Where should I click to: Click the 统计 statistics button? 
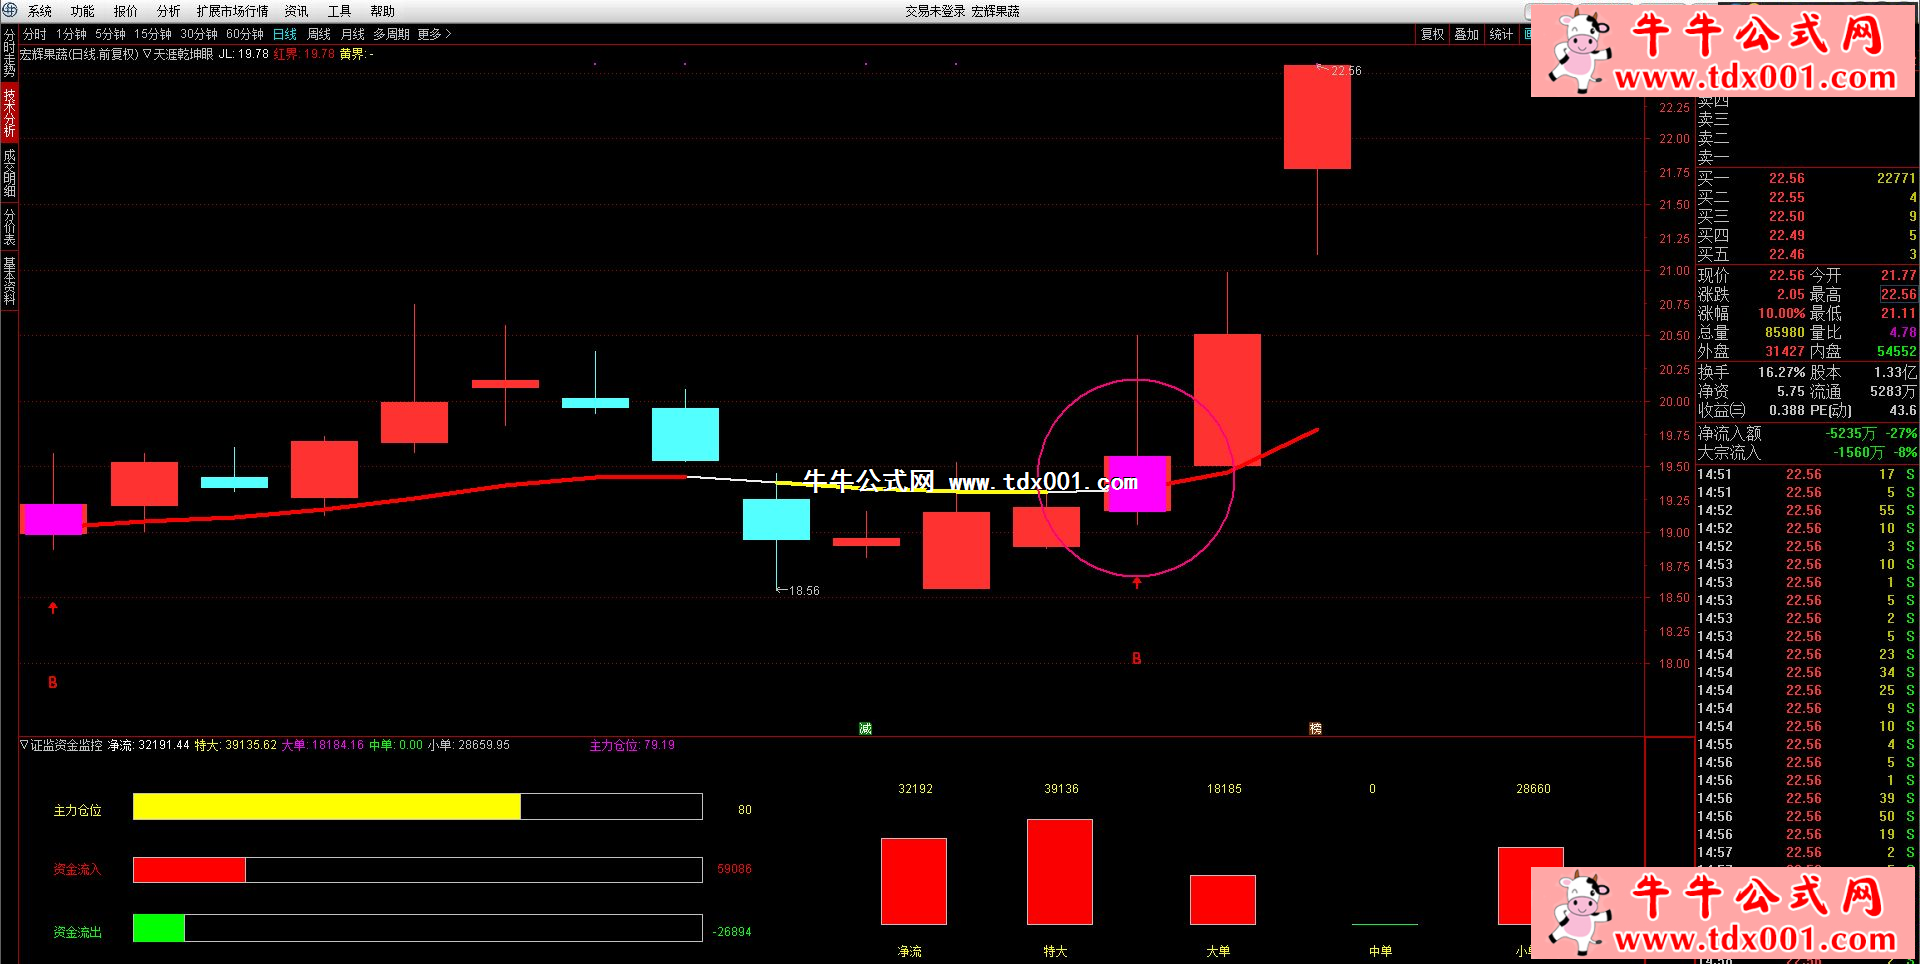[x=1501, y=34]
